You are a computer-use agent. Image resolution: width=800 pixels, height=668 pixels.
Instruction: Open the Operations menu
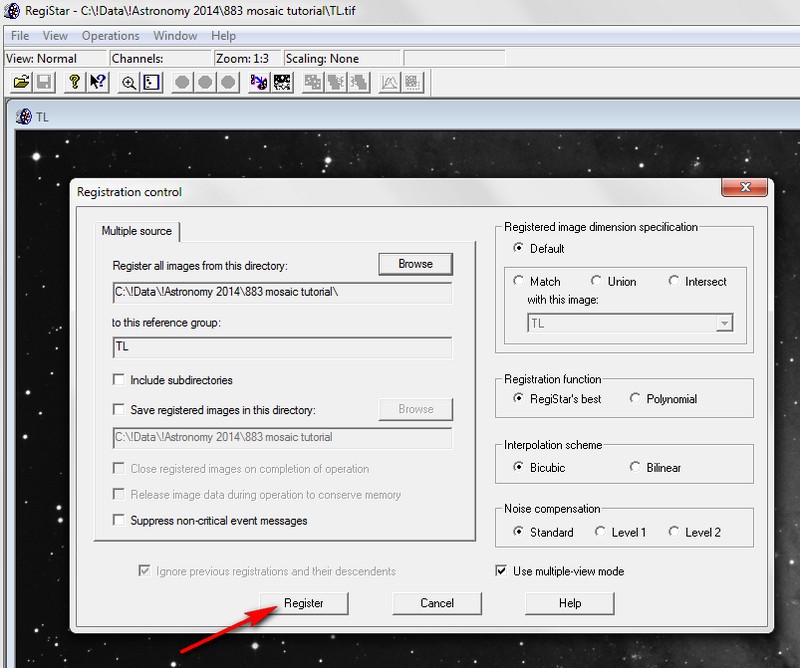(110, 36)
